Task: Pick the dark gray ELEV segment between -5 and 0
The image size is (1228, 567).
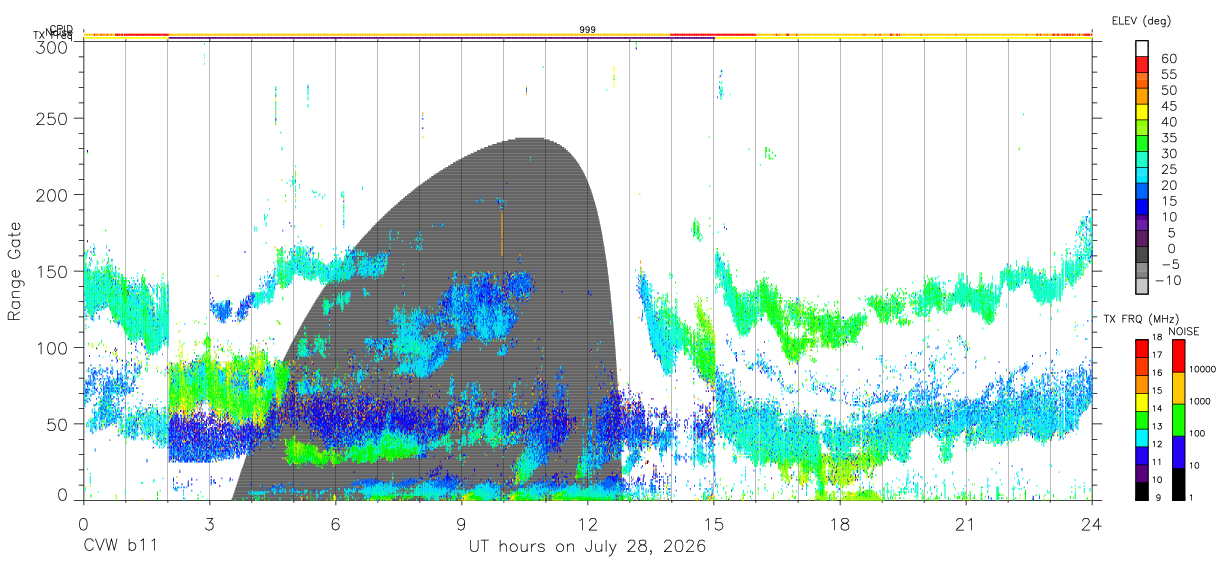Action: (x=1142, y=255)
